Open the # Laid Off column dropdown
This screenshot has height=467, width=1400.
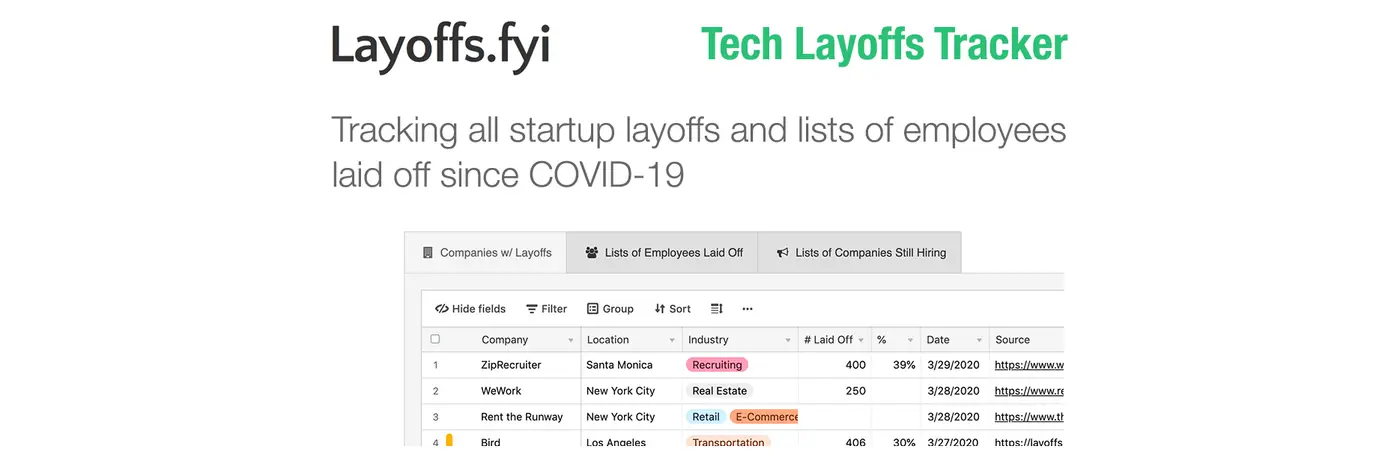[x=861, y=341]
